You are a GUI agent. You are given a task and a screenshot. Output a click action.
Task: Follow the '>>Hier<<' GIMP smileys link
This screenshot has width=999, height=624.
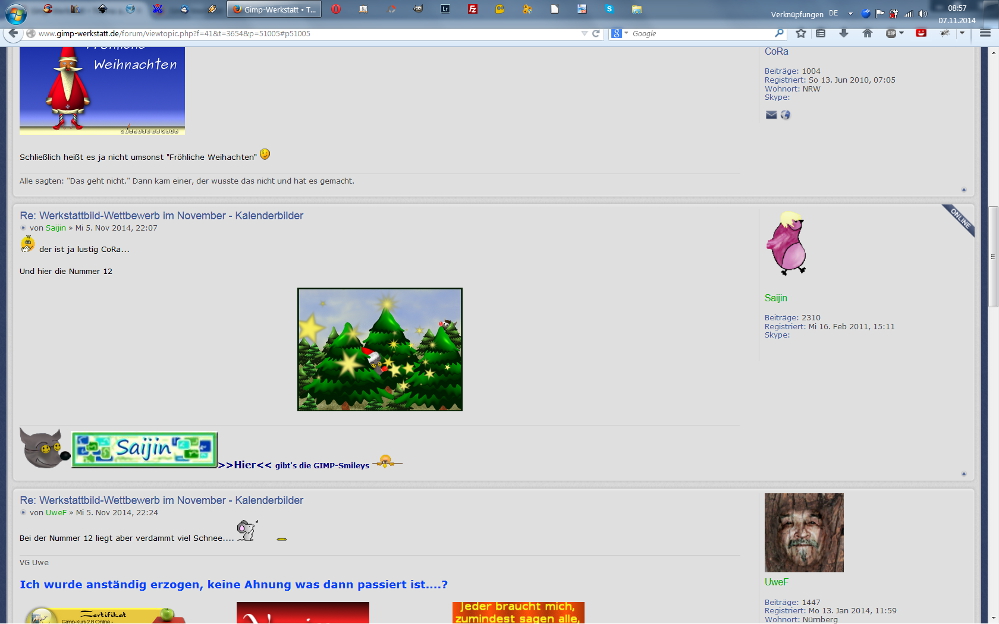(245, 465)
